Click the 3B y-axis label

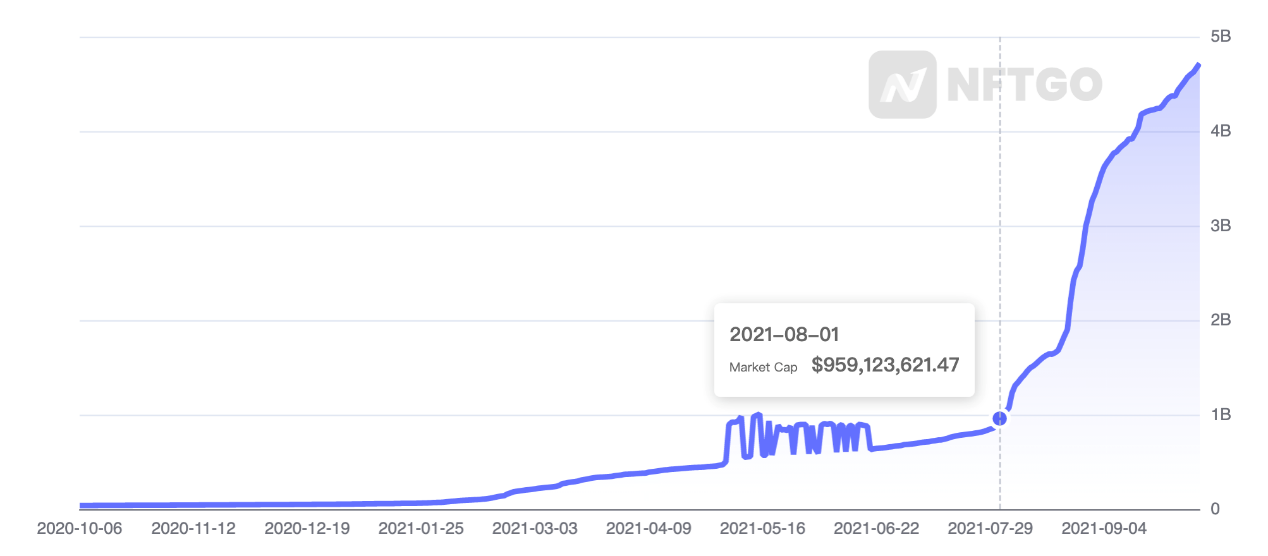[1220, 226]
